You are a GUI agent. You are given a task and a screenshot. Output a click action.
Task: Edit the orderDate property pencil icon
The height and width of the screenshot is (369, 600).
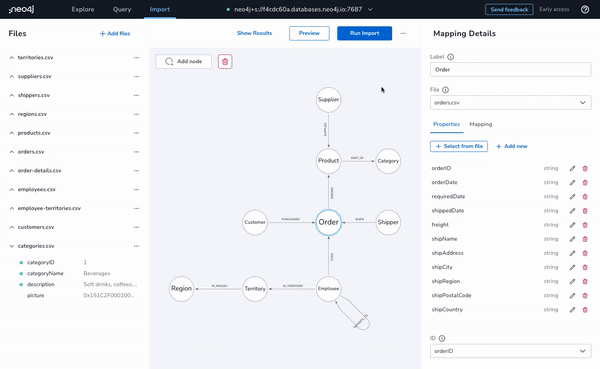tap(572, 183)
